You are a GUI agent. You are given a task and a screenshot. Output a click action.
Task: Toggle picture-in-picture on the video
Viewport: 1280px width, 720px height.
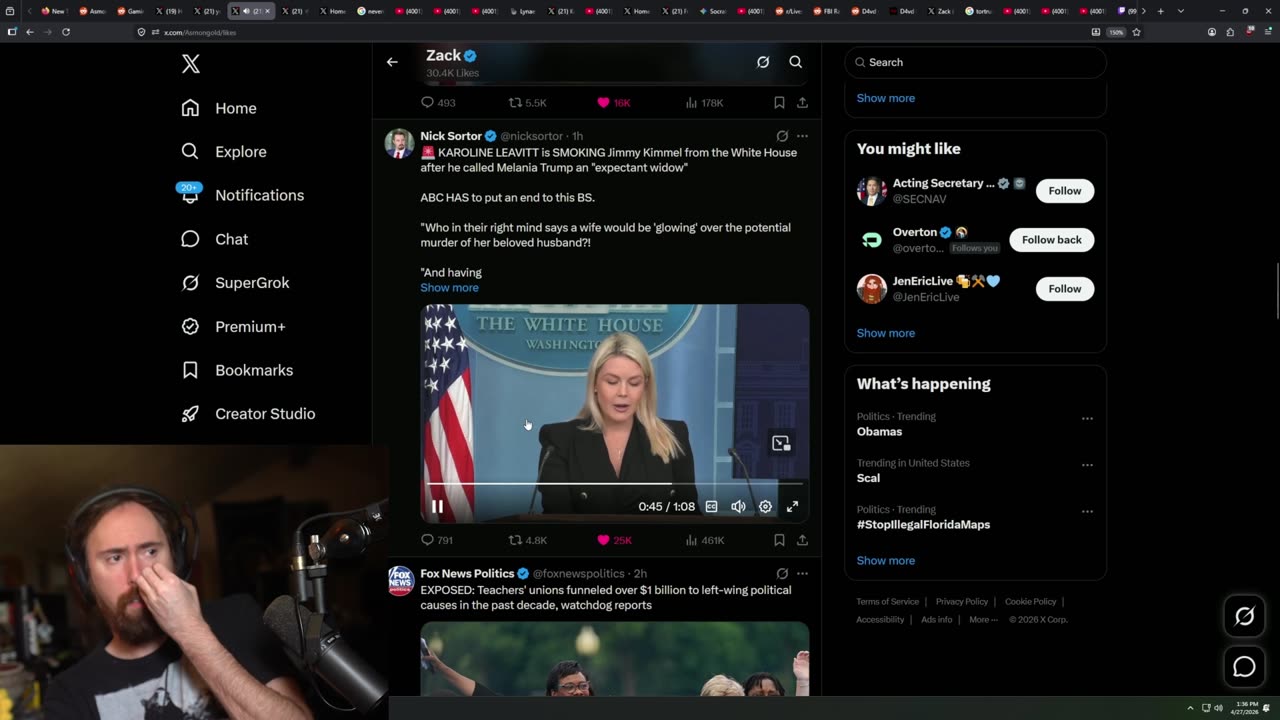click(x=781, y=443)
